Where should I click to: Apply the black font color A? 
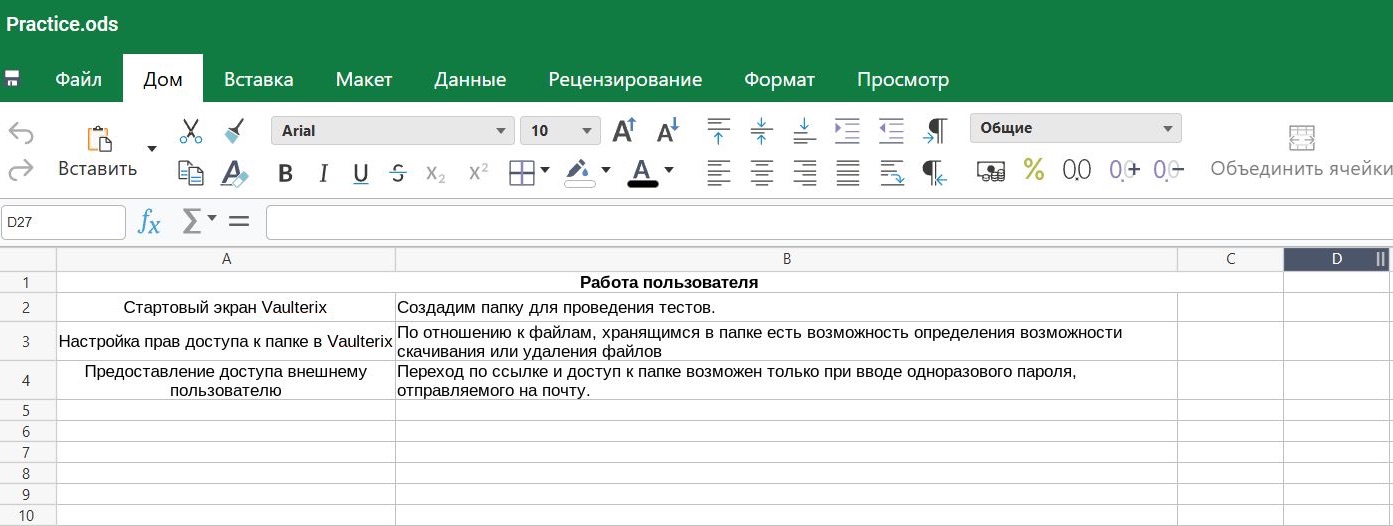coord(642,173)
